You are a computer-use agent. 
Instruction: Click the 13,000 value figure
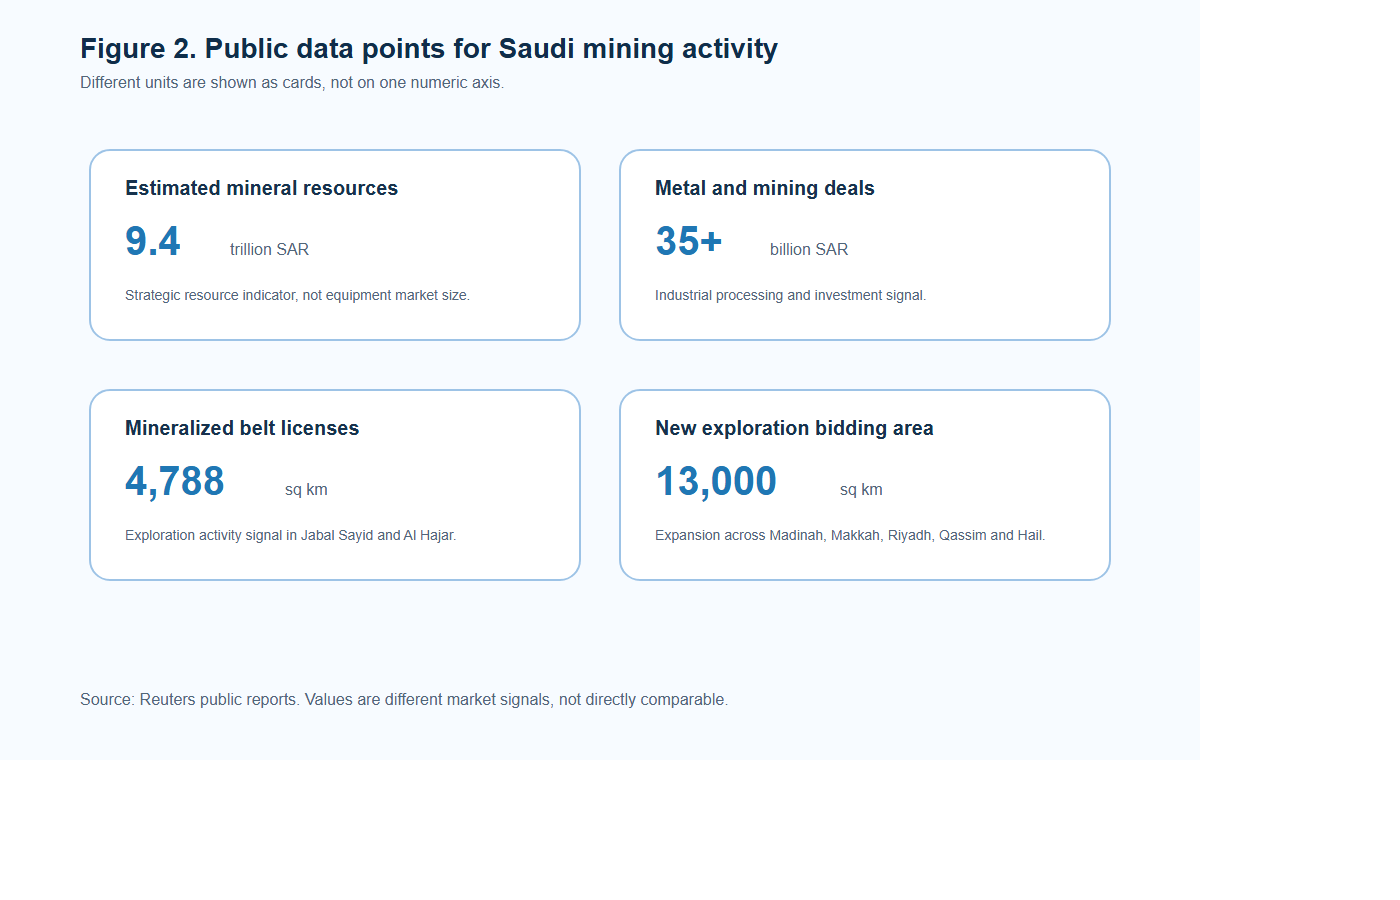pyautogui.click(x=716, y=482)
